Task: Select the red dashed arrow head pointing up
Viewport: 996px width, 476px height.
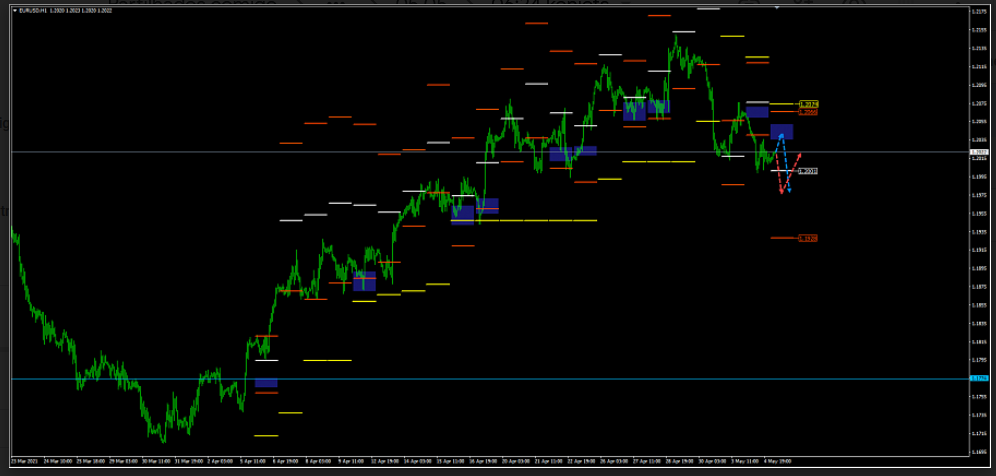Action: click(800, 155)
